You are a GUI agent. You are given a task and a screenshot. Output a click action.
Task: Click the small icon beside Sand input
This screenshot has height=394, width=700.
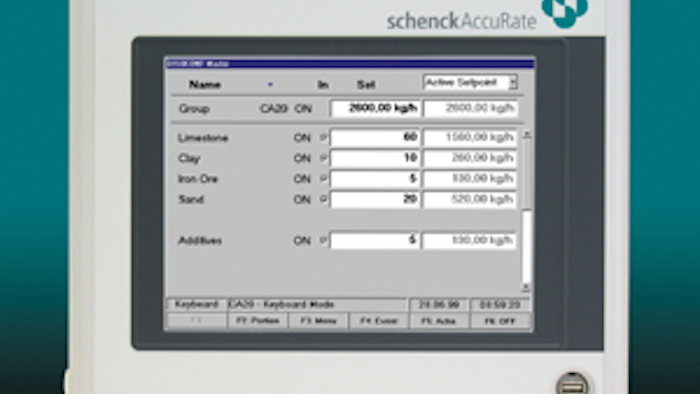pyautogui.click(x=324, y=199)
